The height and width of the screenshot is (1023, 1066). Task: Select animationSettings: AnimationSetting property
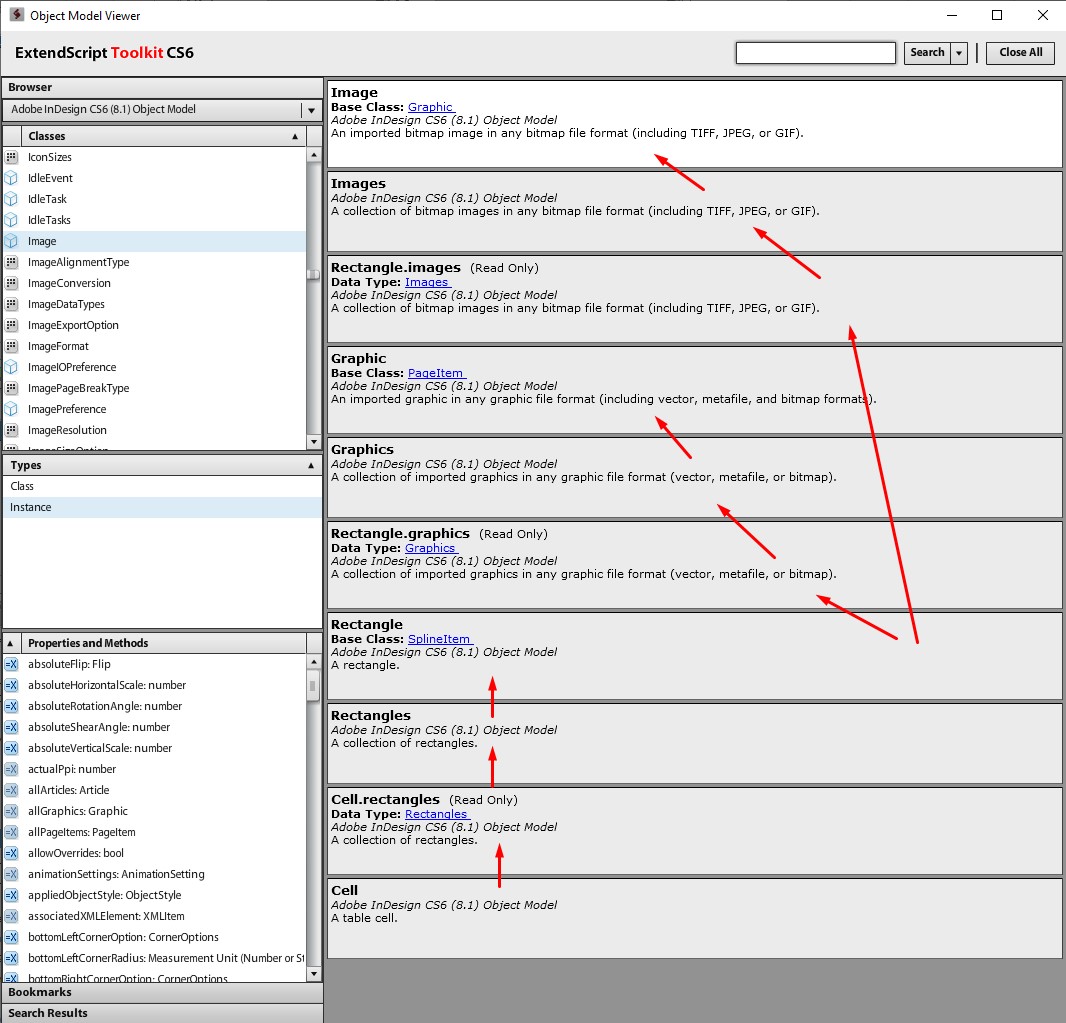[154, 875]
